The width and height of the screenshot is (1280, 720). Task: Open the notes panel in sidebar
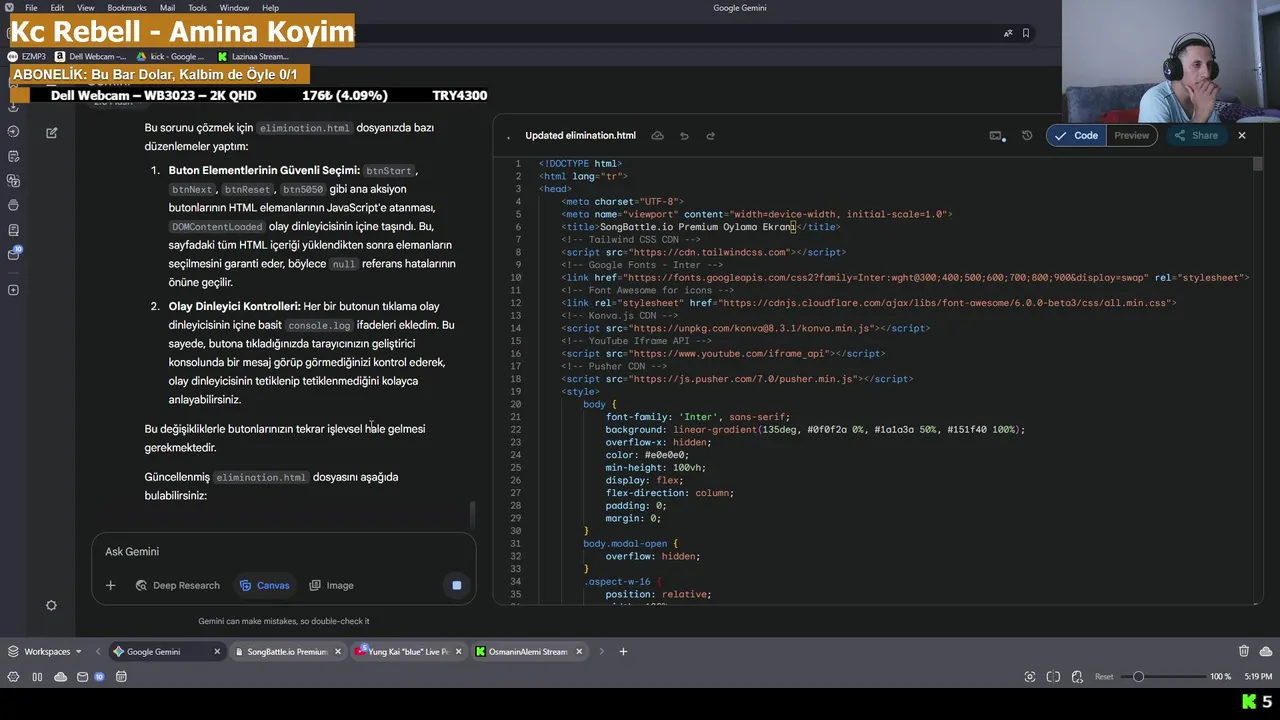tap(13, 156)
